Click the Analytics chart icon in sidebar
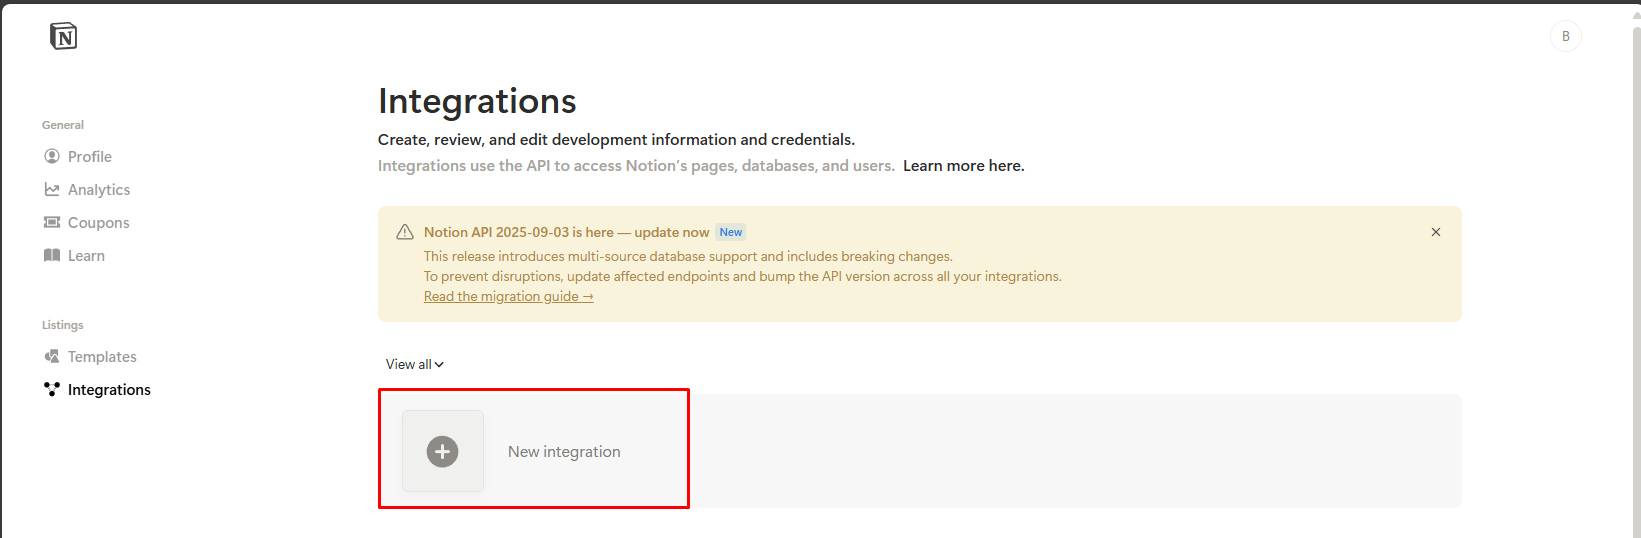 pyautogui.click(x=52, y=189)
